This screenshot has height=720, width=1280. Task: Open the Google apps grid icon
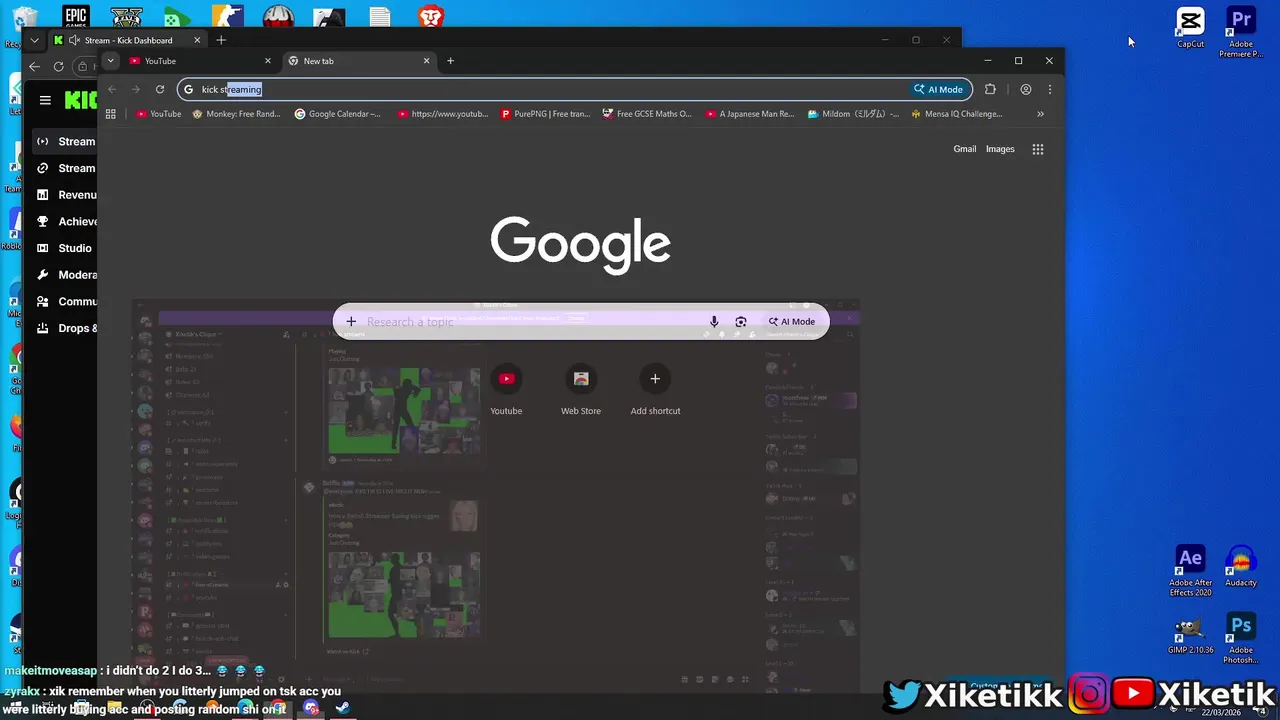[x=1038, y=149]
